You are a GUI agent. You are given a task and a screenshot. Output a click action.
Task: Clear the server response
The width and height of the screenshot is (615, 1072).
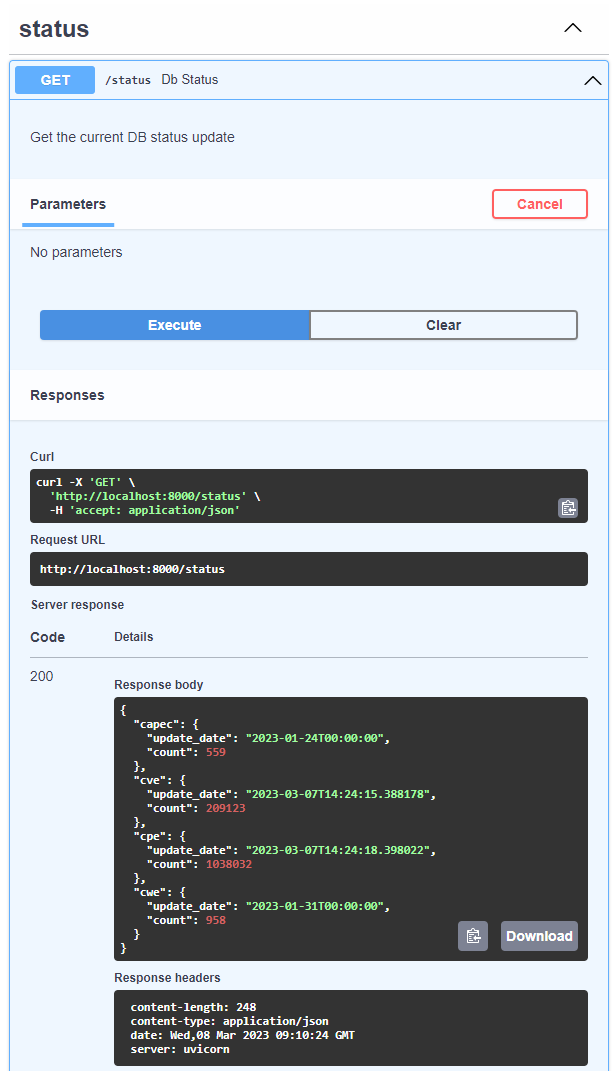point(443,325)
